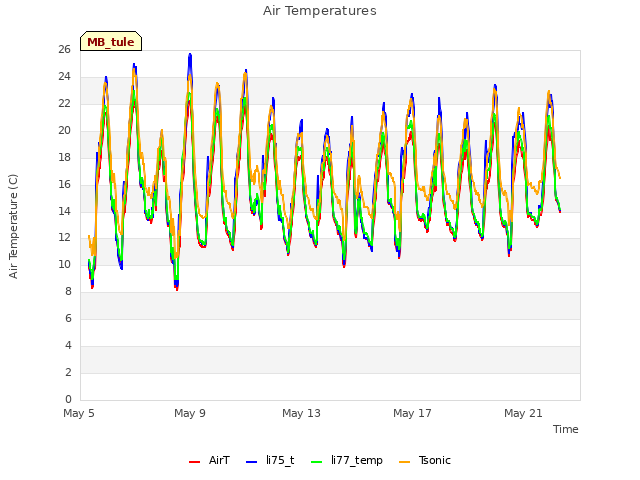Image resolution: width=640 pixels, height=480 pixels.
Task: Select the May 9 x-axis label
Action: 190,413
